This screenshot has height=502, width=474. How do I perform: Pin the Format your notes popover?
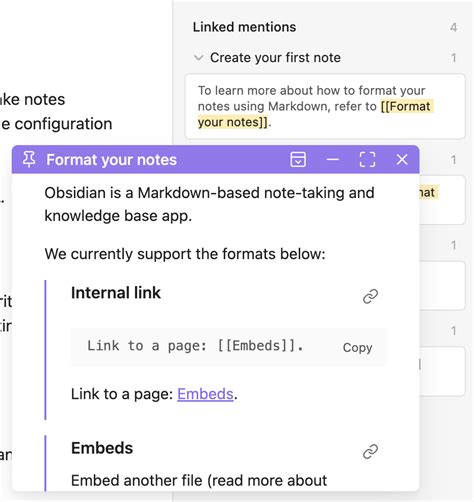[29, 160]
